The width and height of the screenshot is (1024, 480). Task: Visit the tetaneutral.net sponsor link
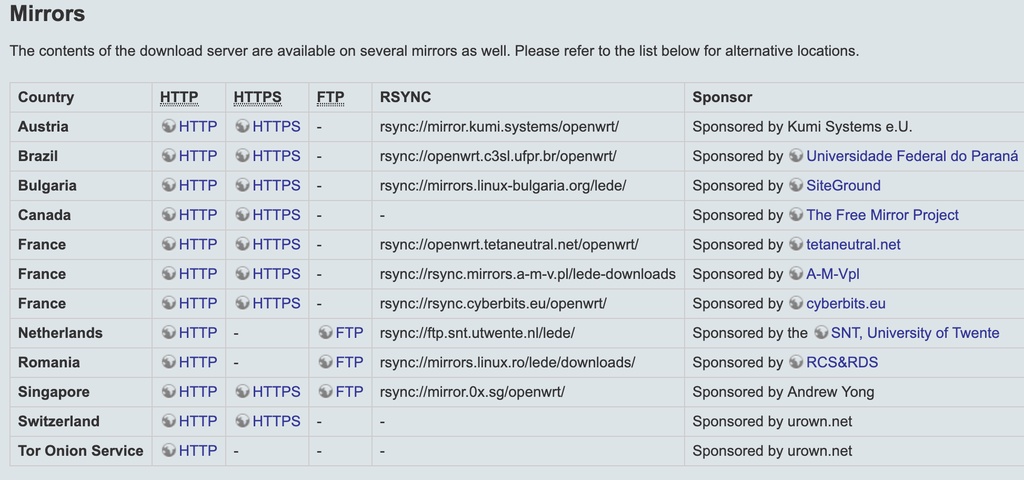[853, 244]
